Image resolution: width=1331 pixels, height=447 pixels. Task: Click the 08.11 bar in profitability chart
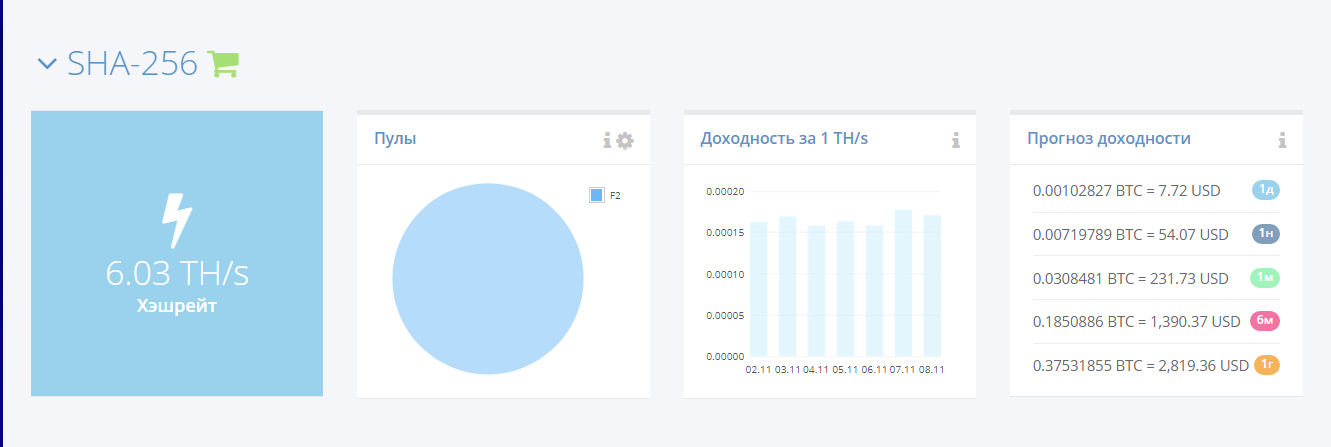click(x=932, y=286)
